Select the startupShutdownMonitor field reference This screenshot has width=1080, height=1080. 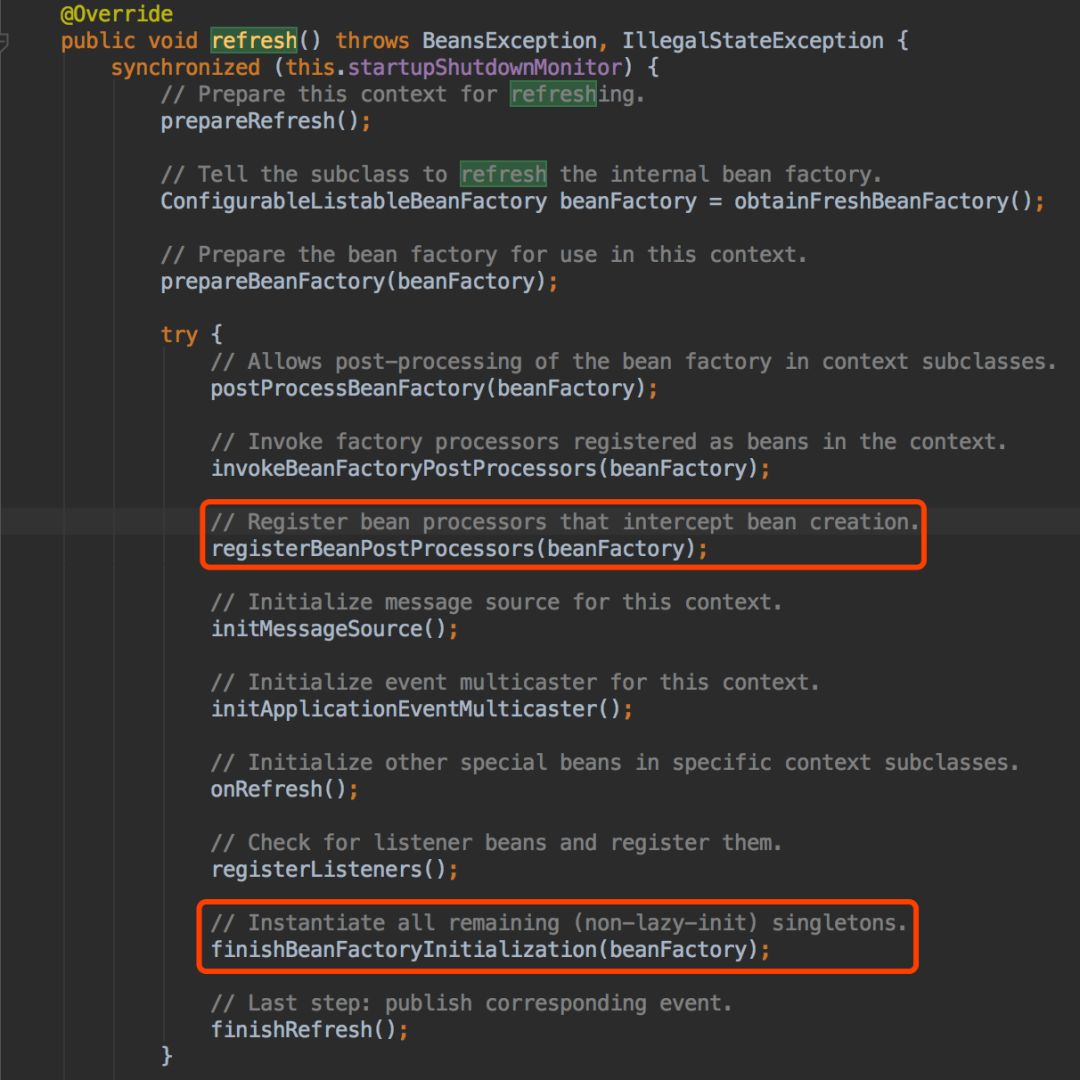485,68
